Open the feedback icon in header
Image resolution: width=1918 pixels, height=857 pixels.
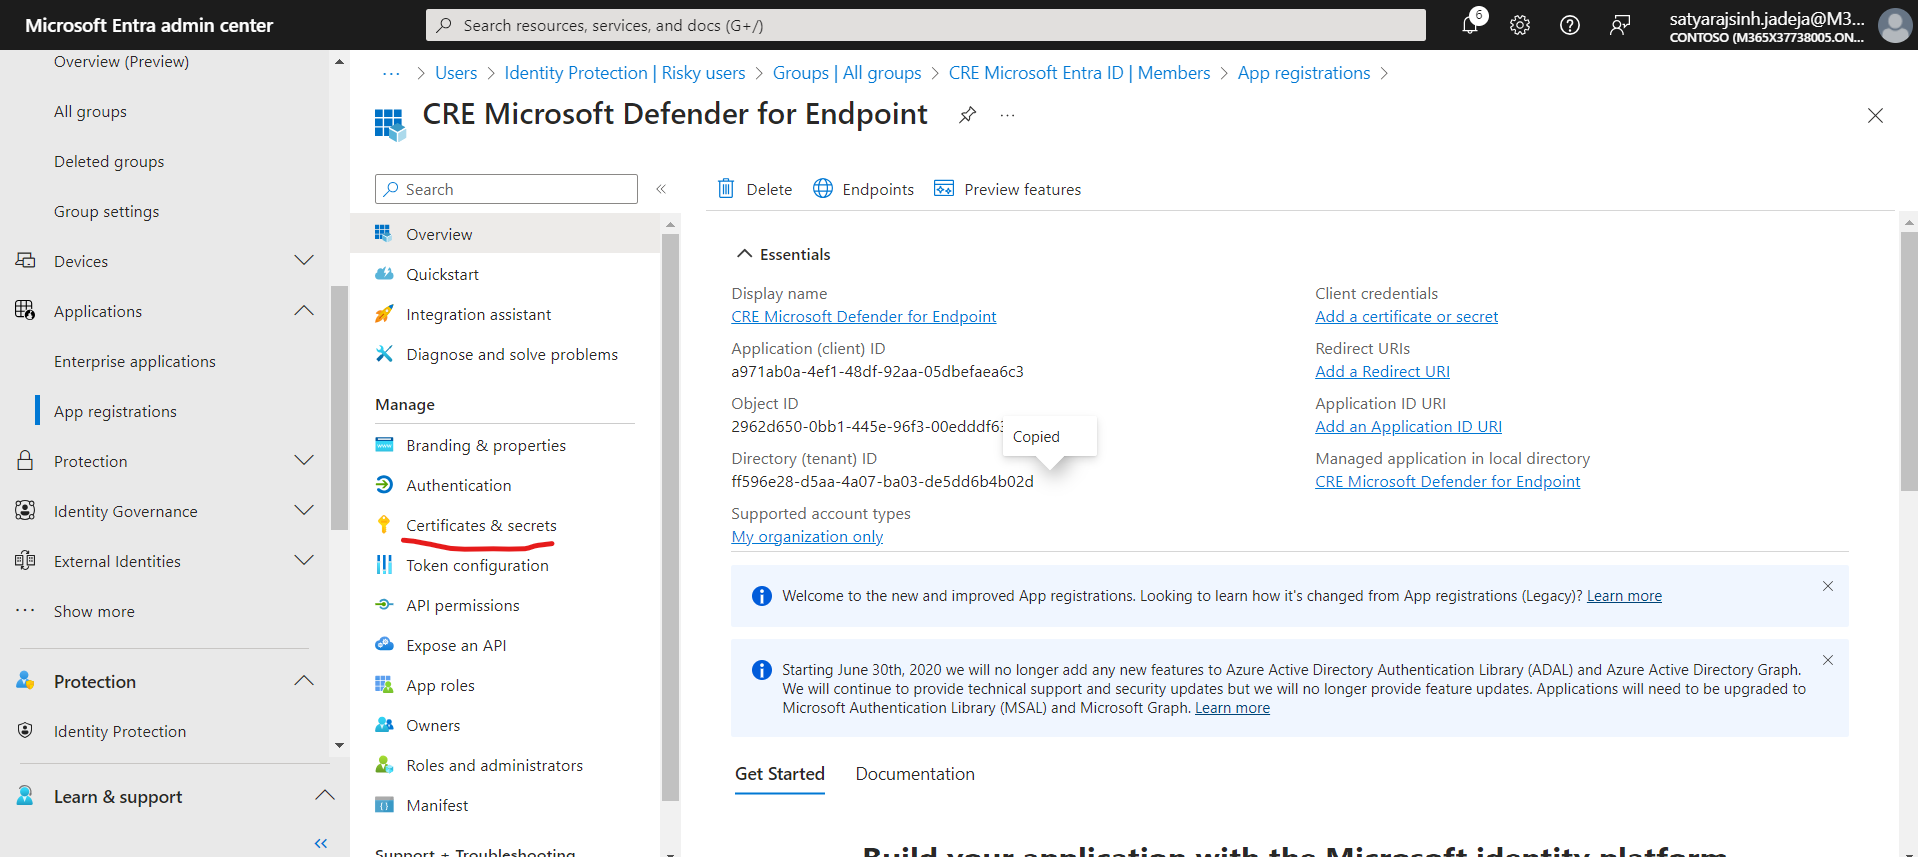(x=1620, y=25)
